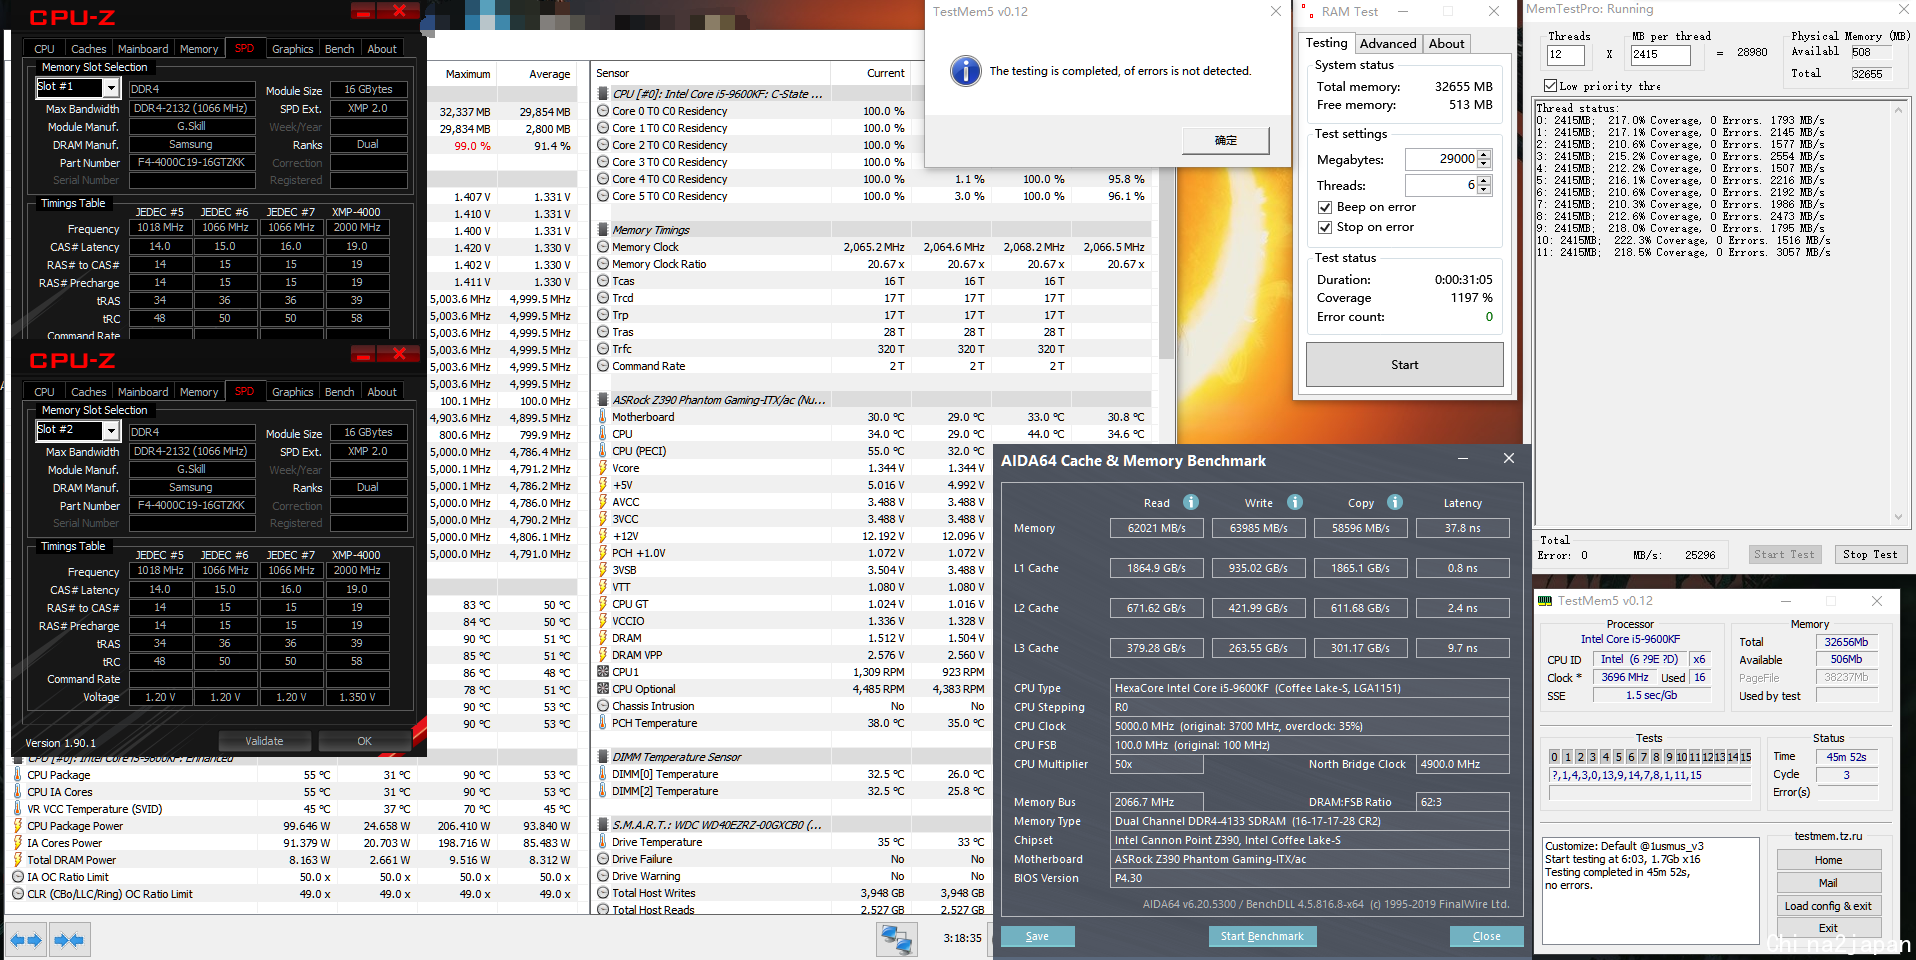Click Start Benchmark in AIDA64
The width and height of the screenshot is (1916, 960).
point(1262,936)
